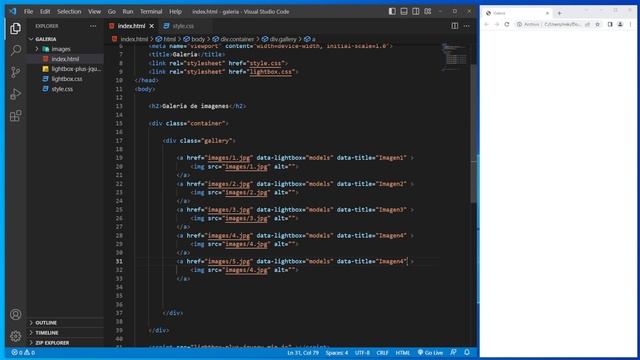The height and width of the screenshot is (360, 640).
Task: Follow the style.css href link in code
Action: 266,63
